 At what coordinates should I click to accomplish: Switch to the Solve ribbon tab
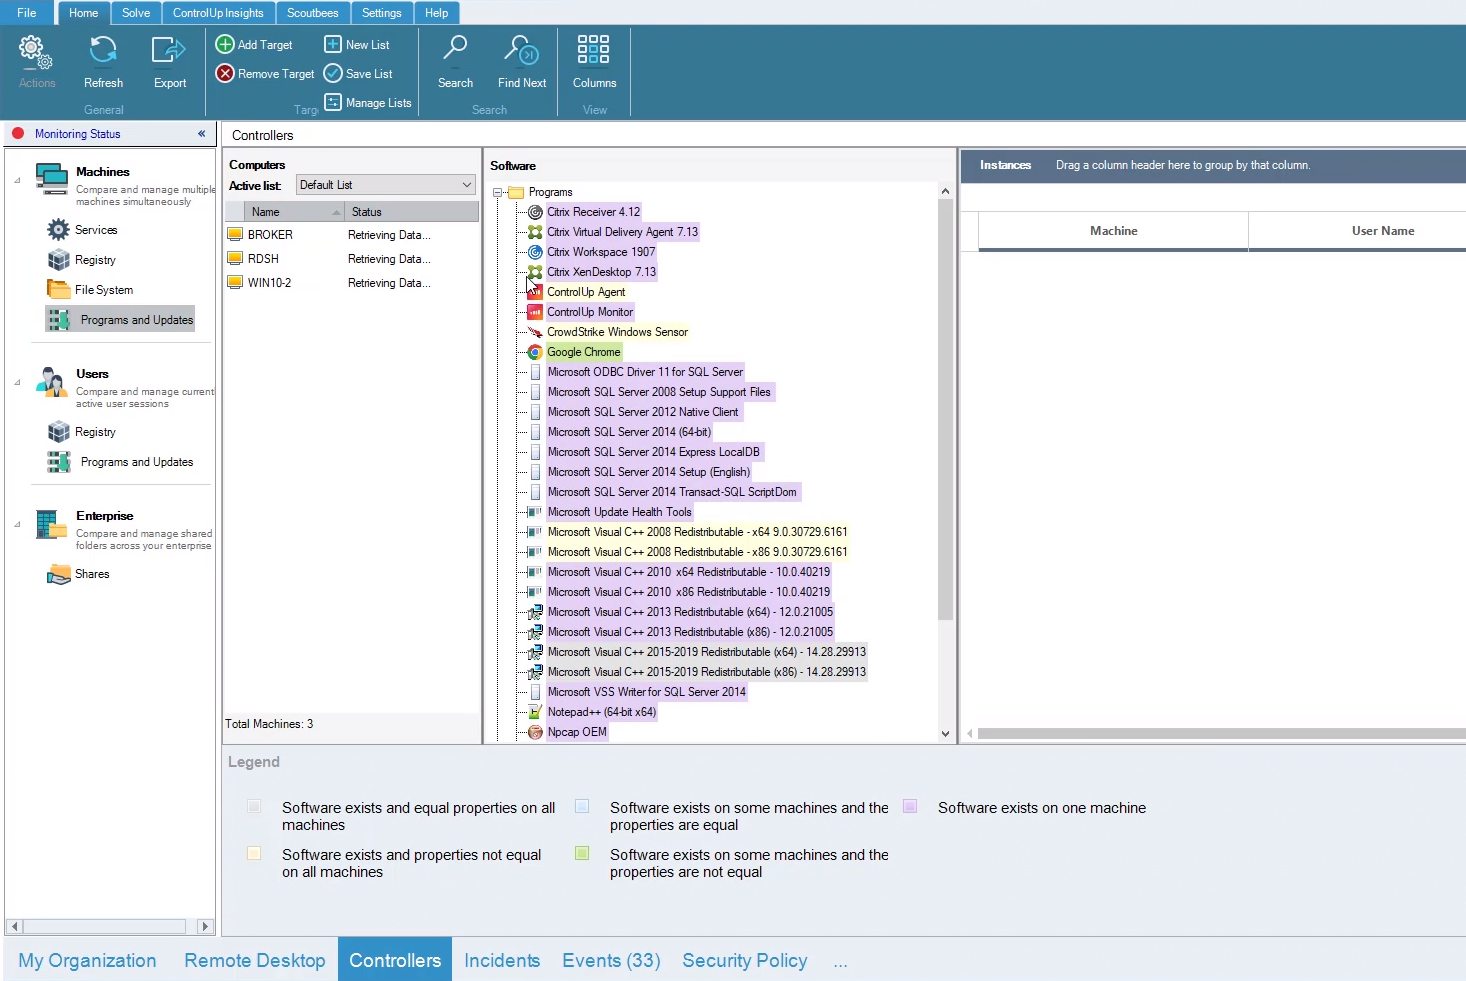[136, 13]
